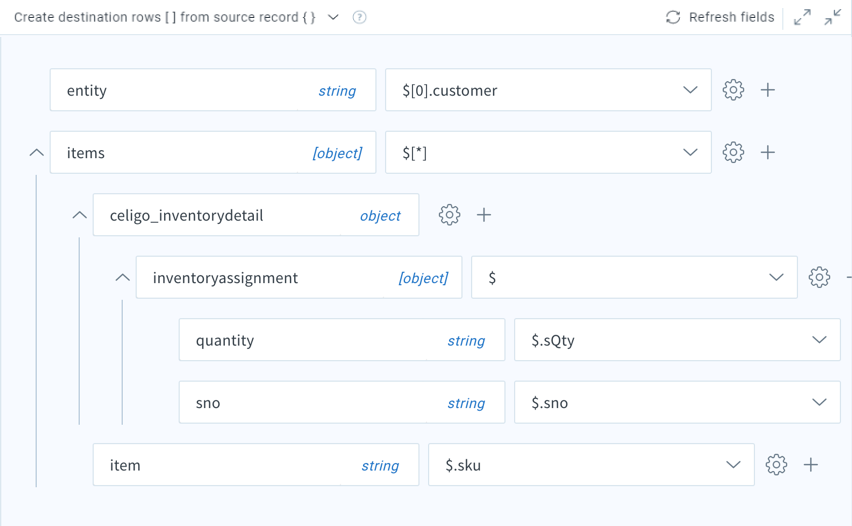852x526 pixels.
Task: Expand mapper to full screen
Action: click(802, 17)
